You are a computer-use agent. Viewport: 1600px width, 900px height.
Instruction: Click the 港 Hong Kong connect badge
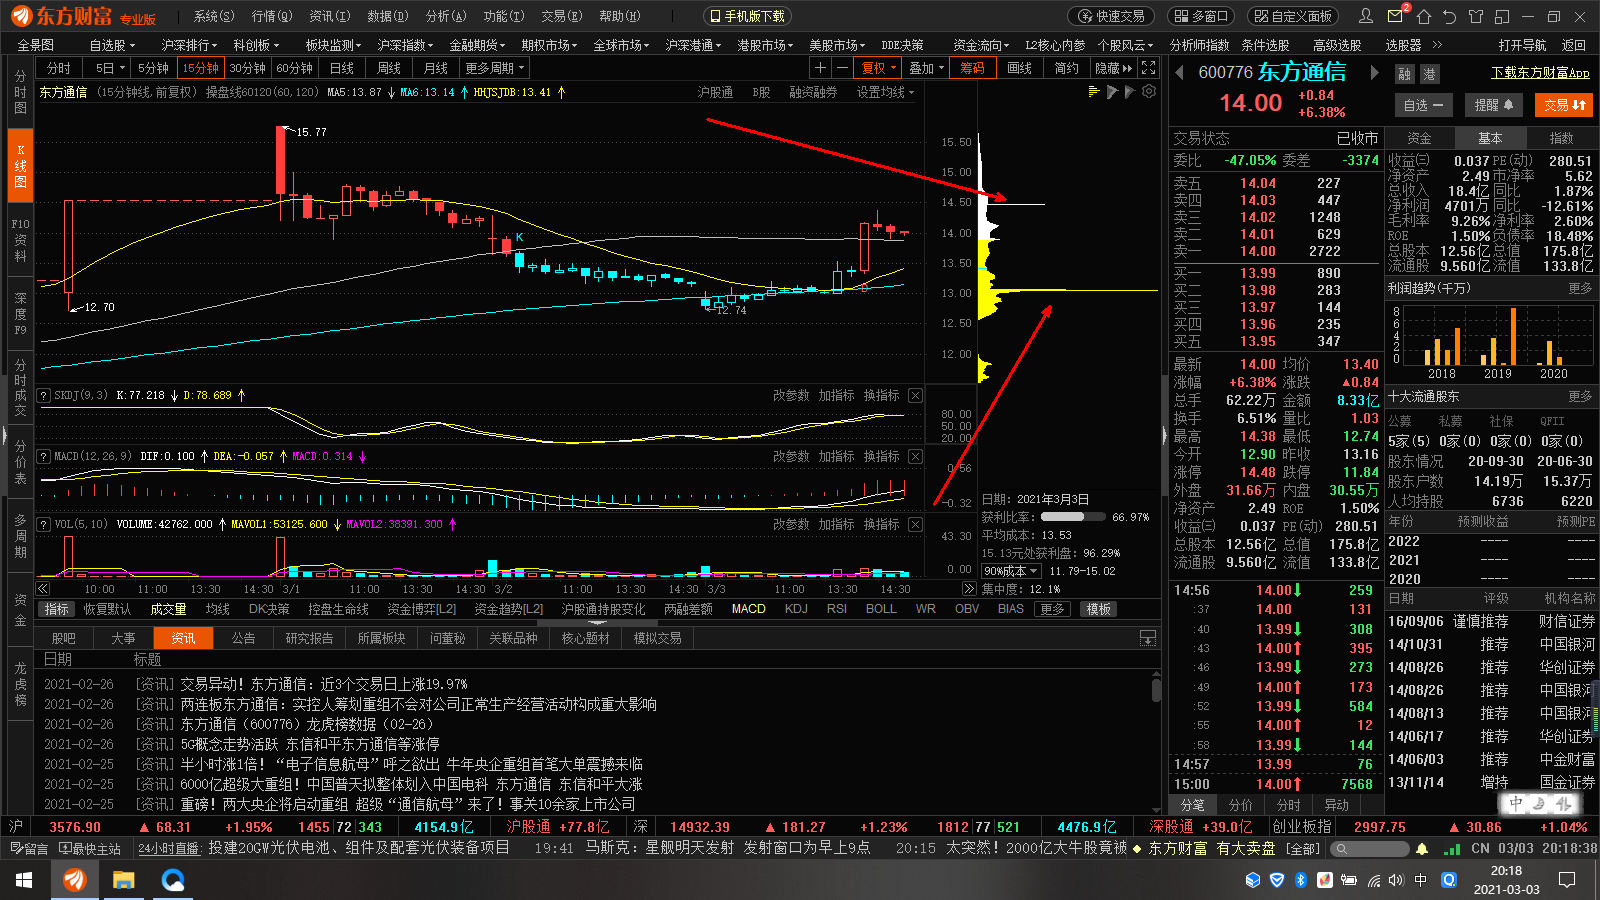1429,74
